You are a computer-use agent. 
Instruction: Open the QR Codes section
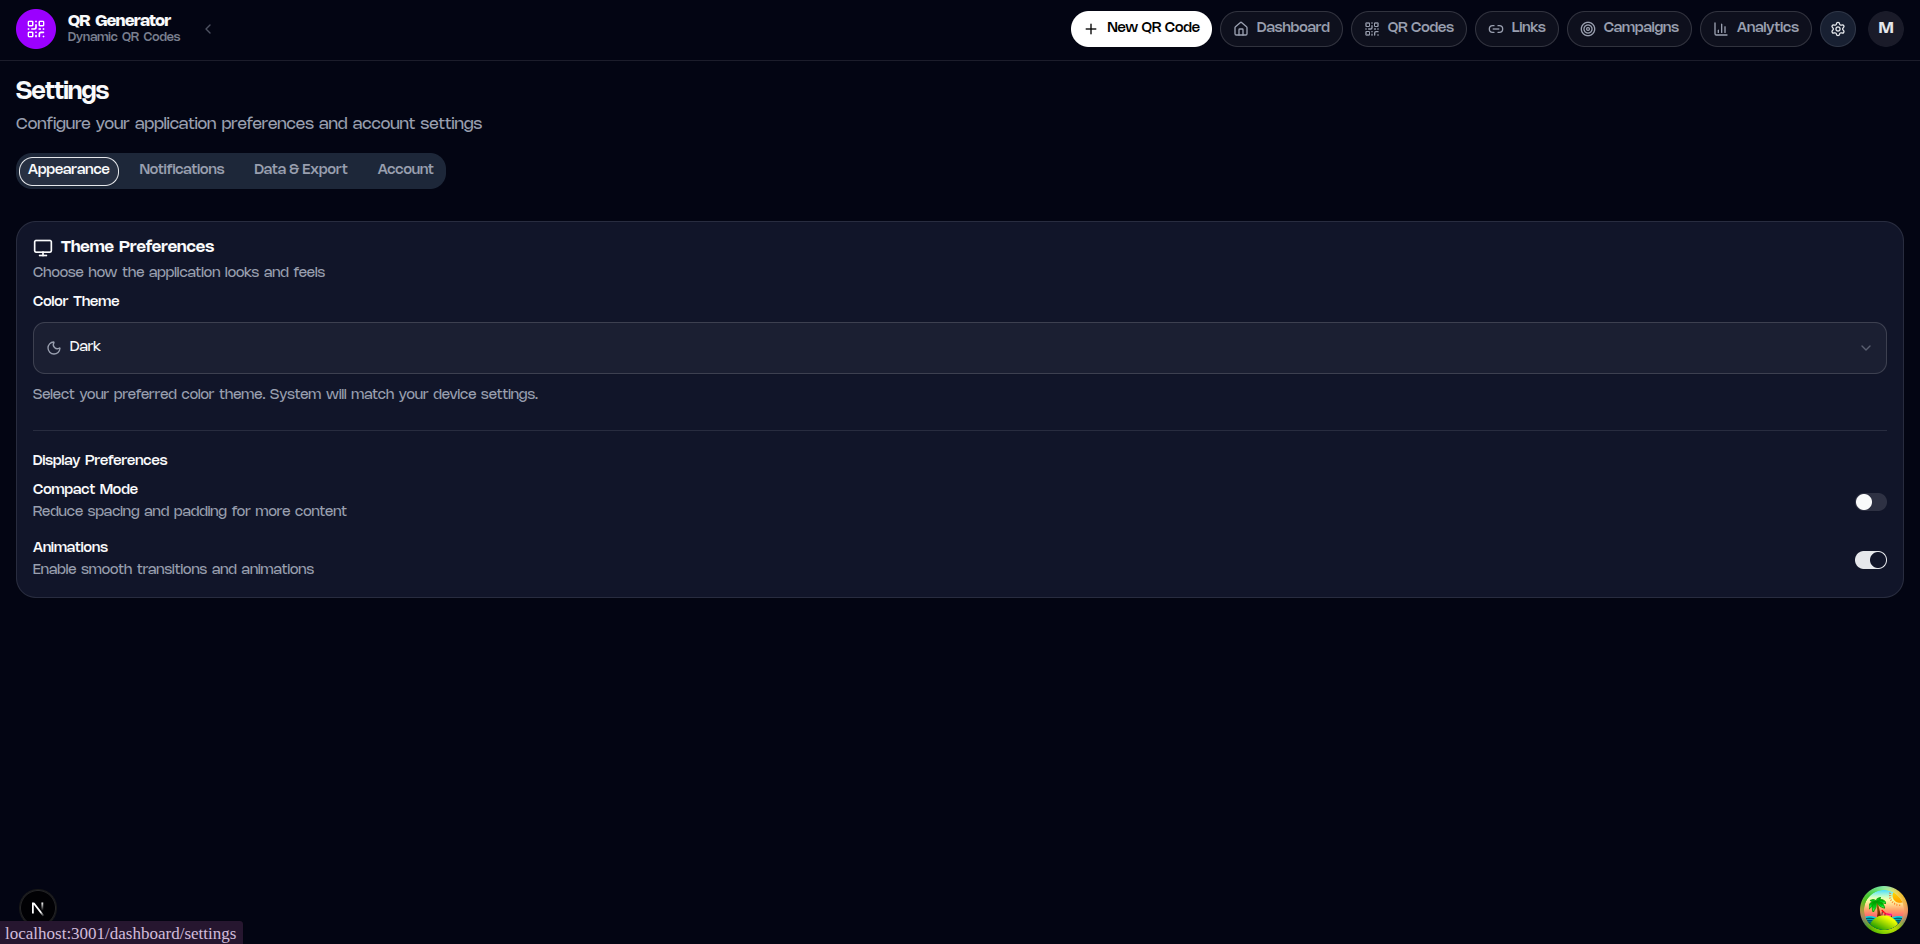click(1408, 29)
